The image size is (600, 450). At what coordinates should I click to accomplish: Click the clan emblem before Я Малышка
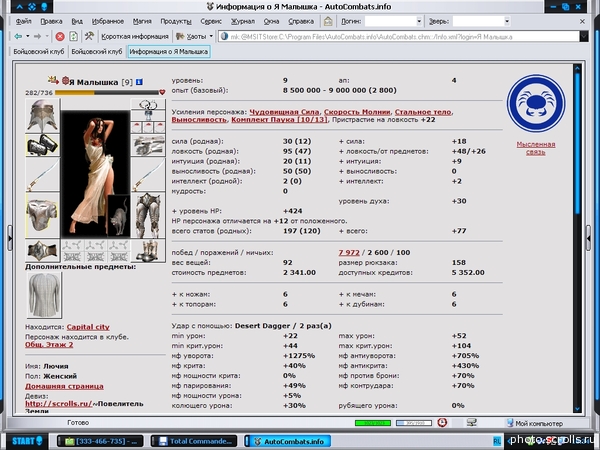[65, 81]
